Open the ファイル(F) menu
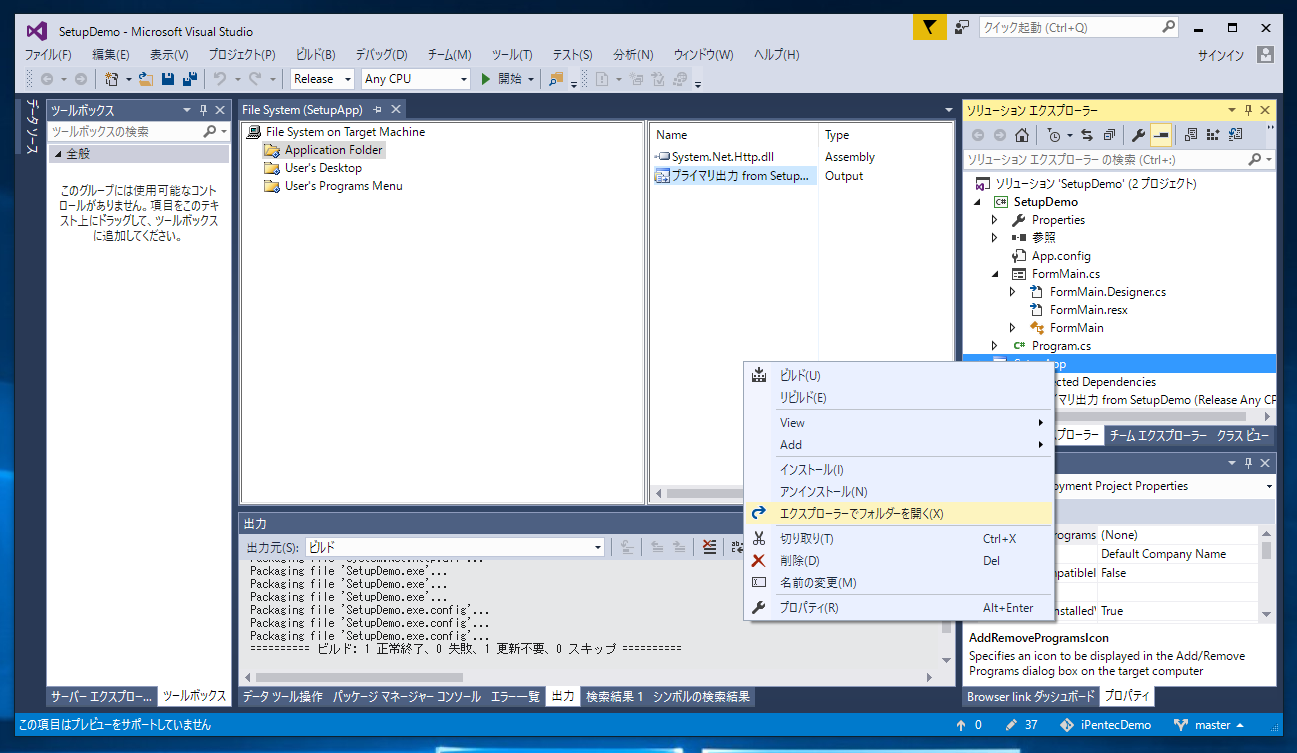This screenshot has width=1297, height=753. click(x=48, y=55)
